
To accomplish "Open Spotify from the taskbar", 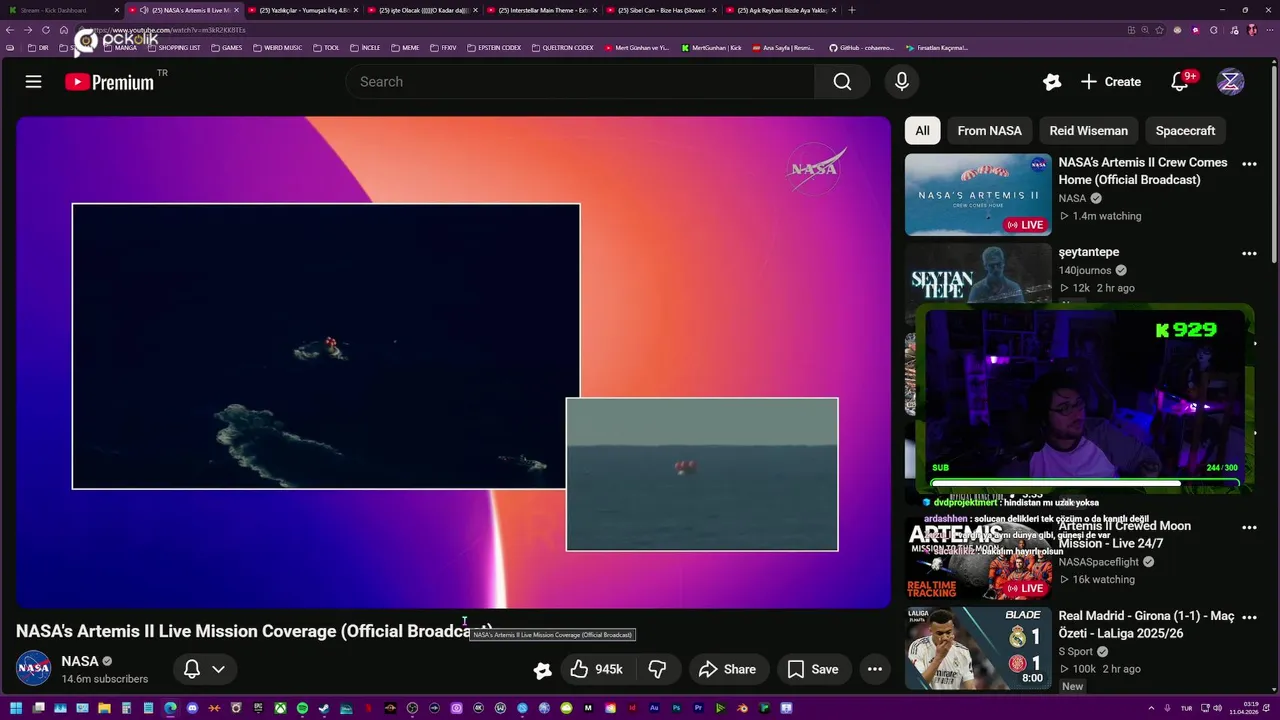I will [x=302, y=708].
